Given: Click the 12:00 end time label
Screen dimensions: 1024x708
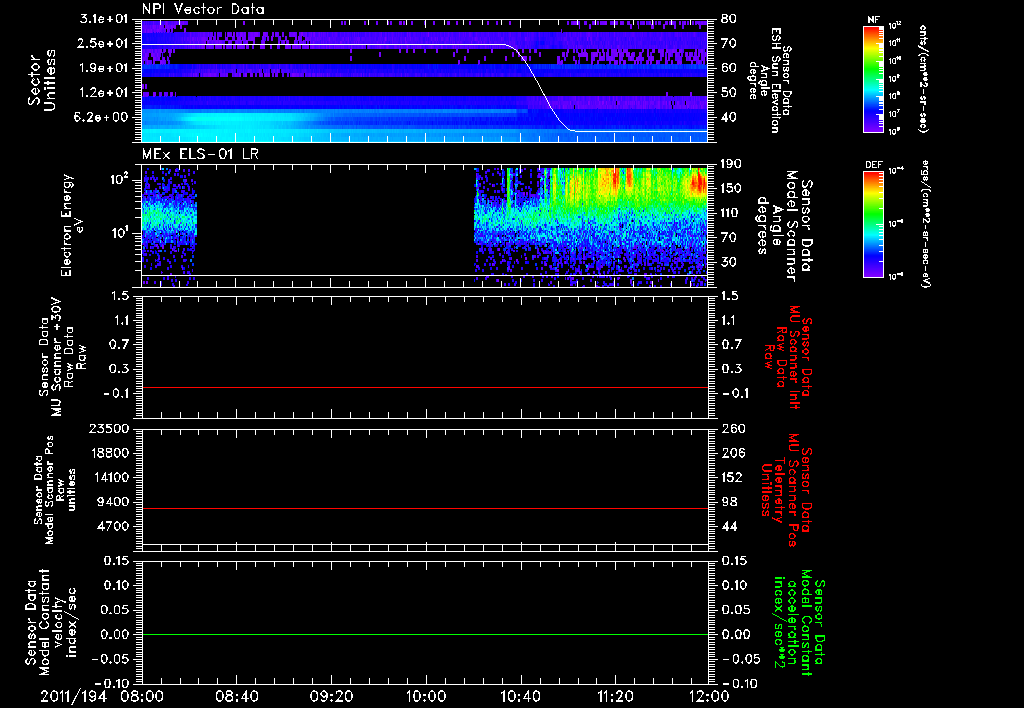Looking at the screenshot, I should pyautogui.click(x=708, y=695).
